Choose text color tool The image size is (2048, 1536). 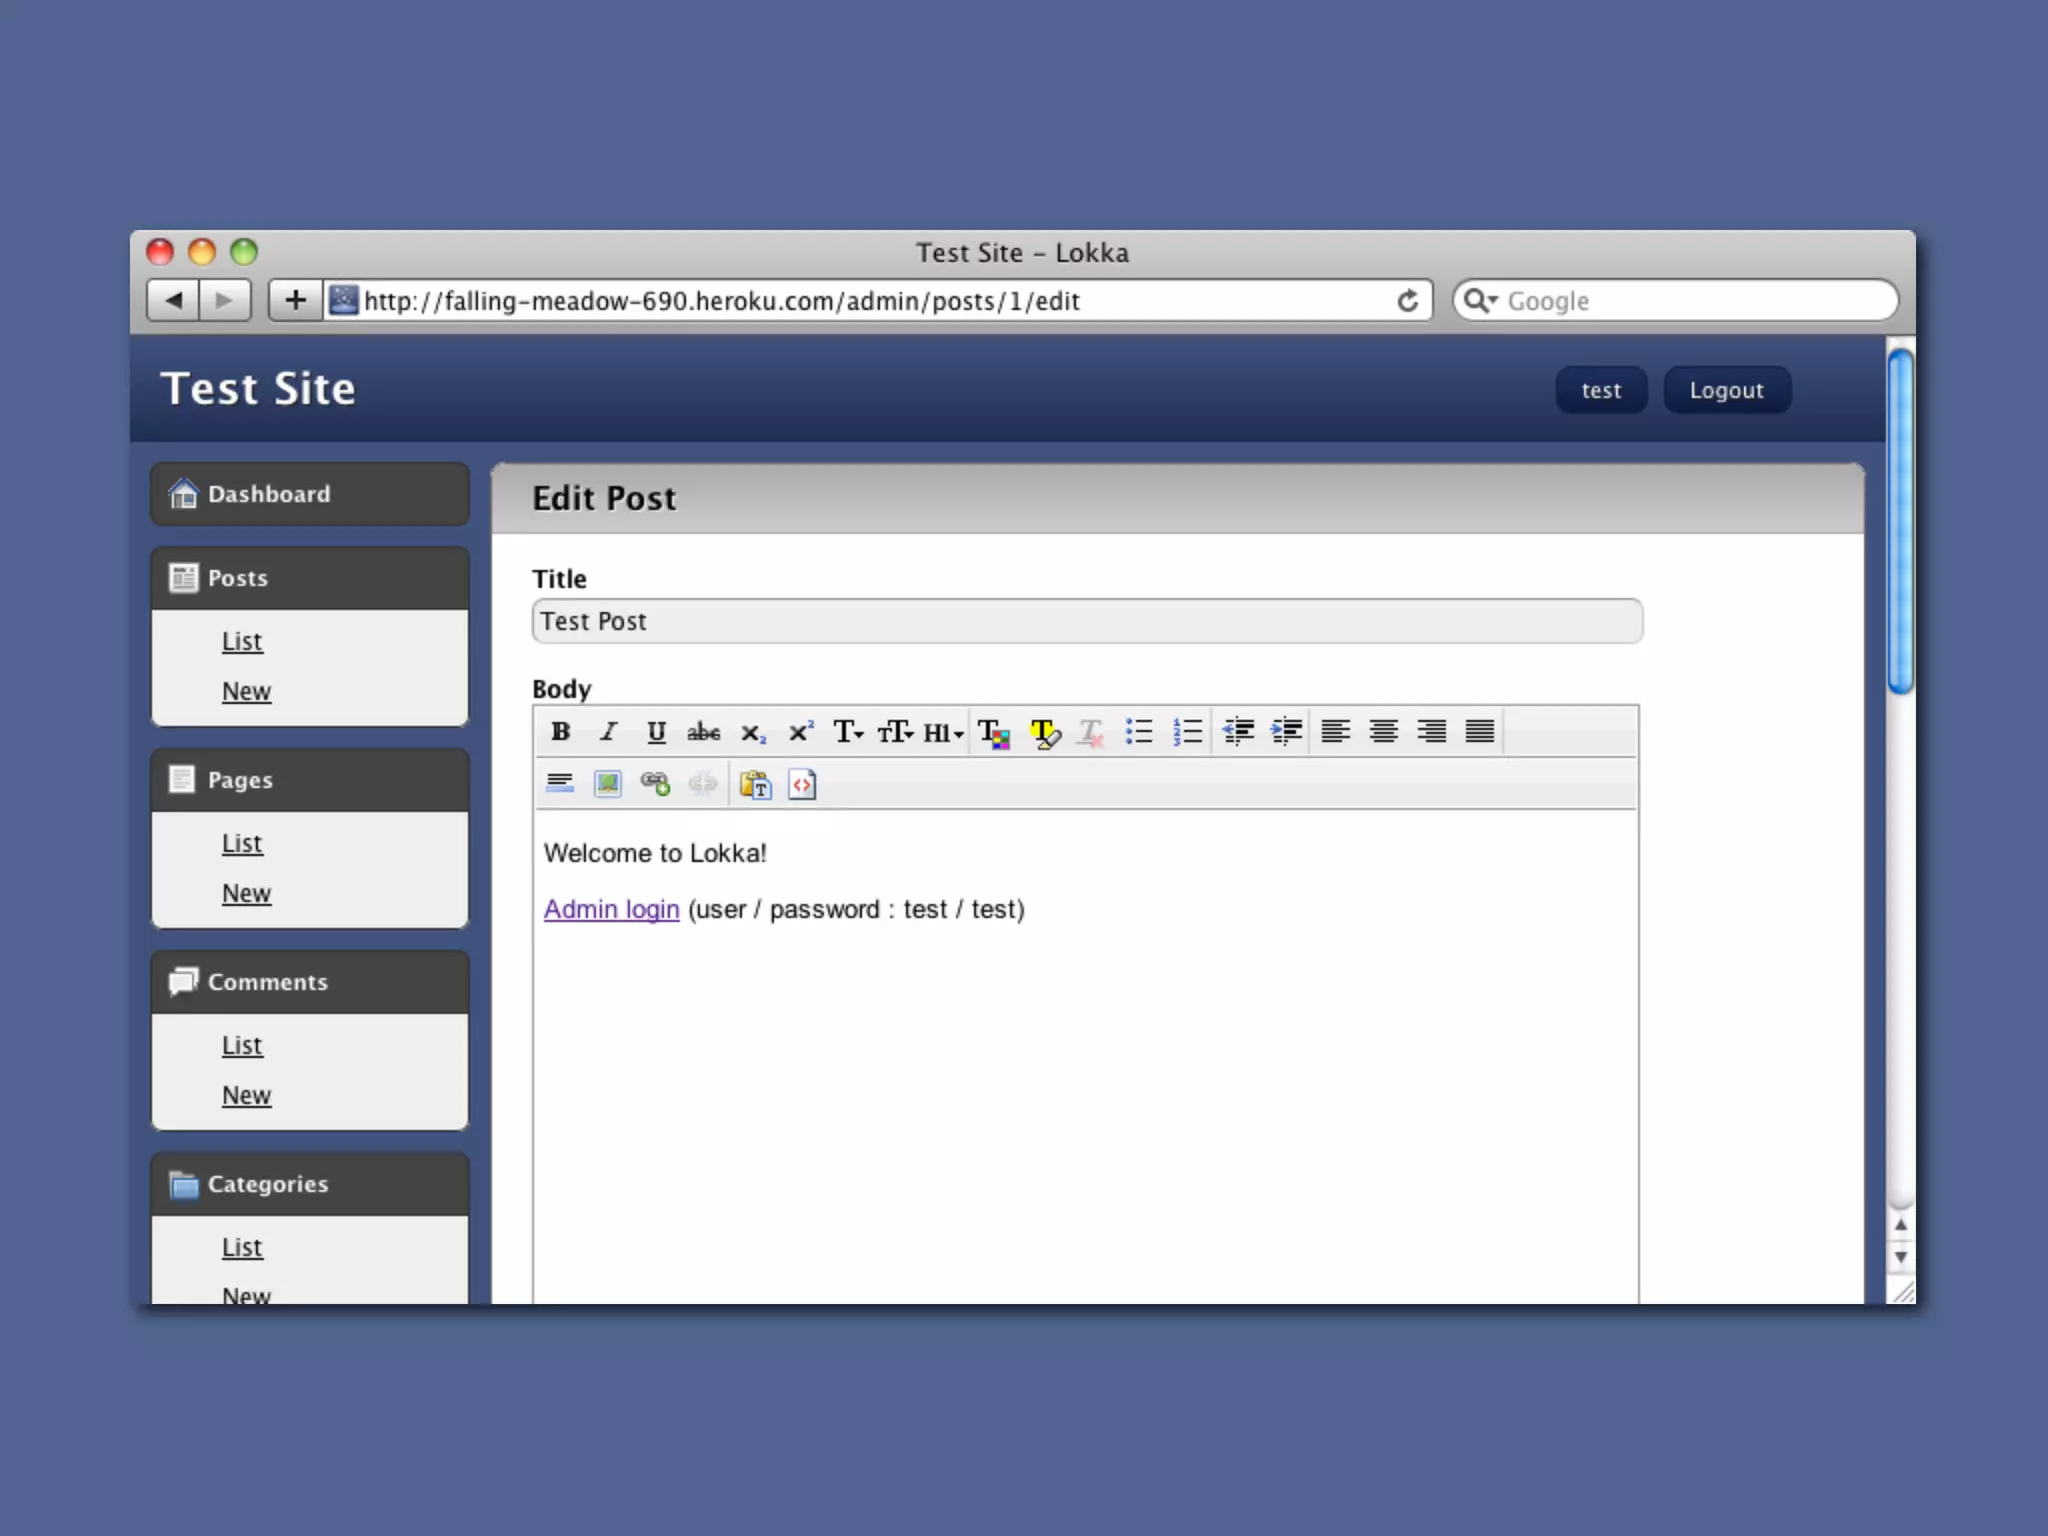994,733
